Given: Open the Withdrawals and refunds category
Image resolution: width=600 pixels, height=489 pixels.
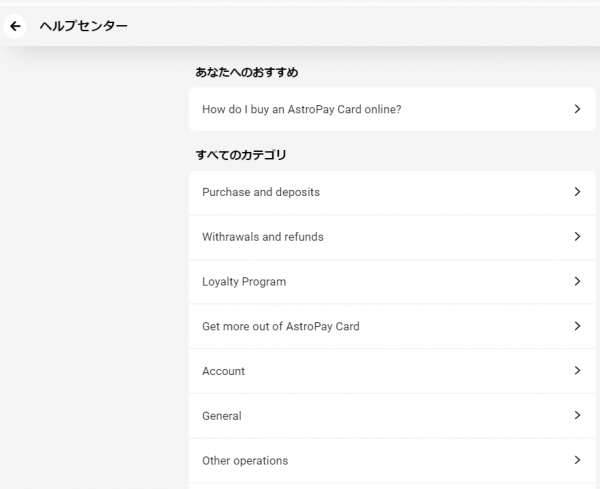Looking at the screenshot, I should pos(392,237).
